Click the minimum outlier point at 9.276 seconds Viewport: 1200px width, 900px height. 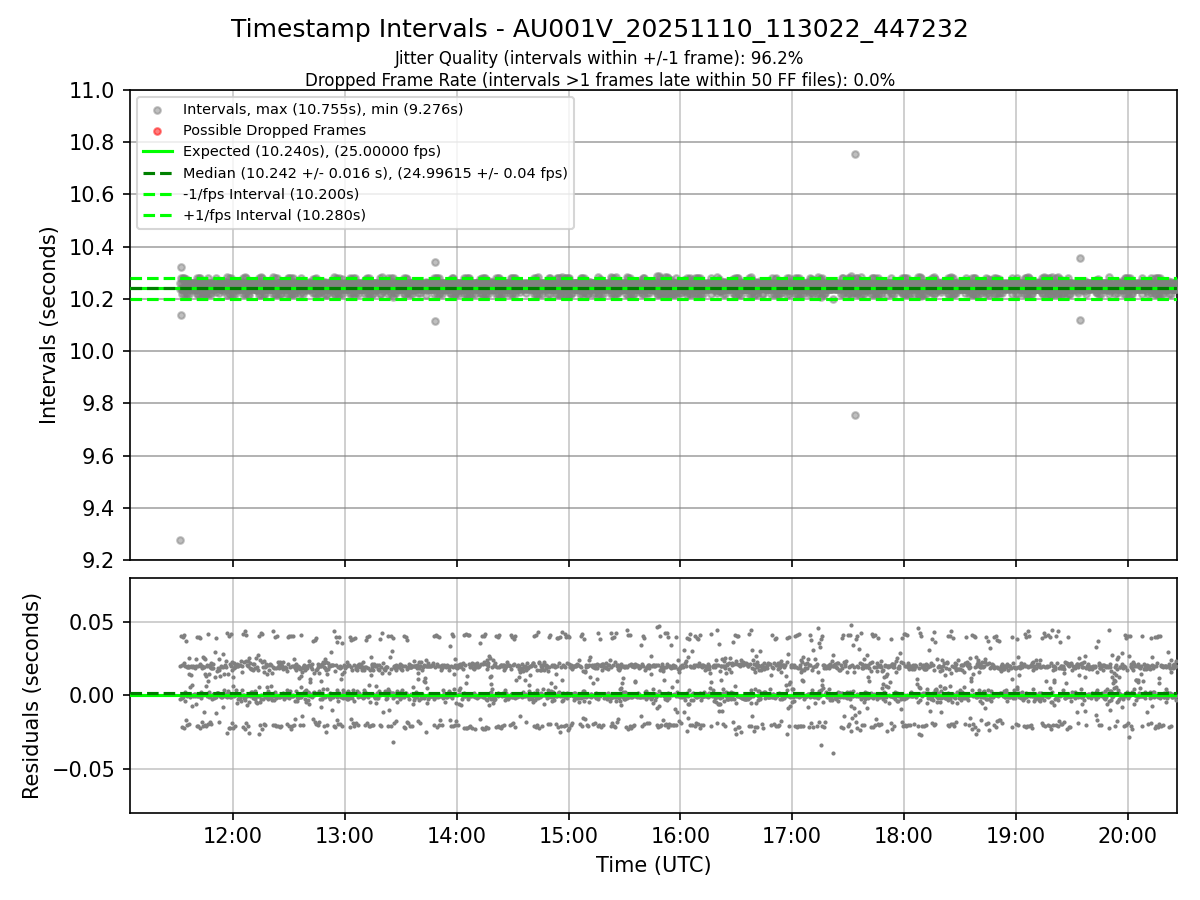180,540
